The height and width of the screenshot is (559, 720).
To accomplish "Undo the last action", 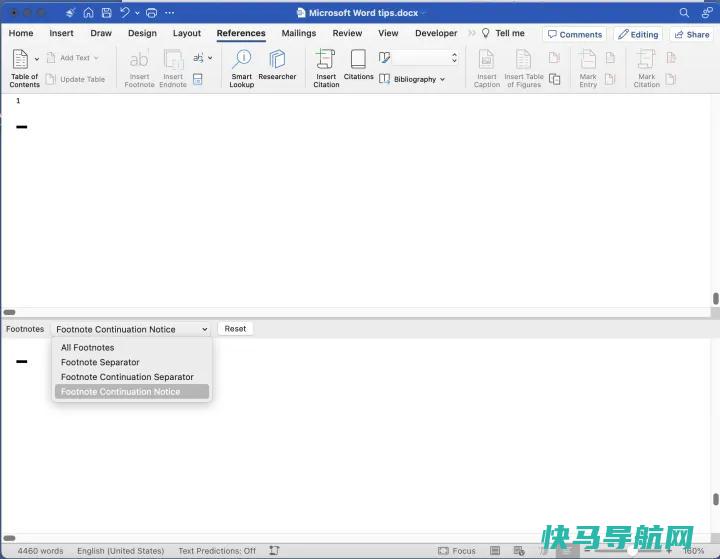I will click(x=125, y=13).
